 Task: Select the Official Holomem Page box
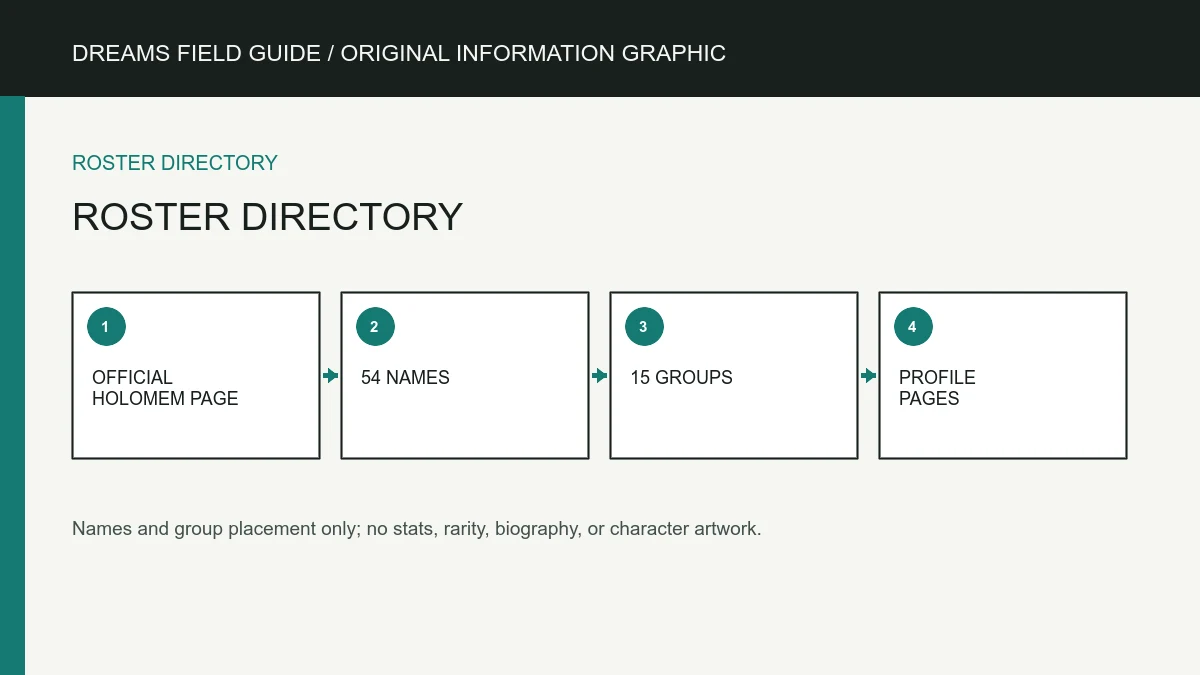coord(196,375)
